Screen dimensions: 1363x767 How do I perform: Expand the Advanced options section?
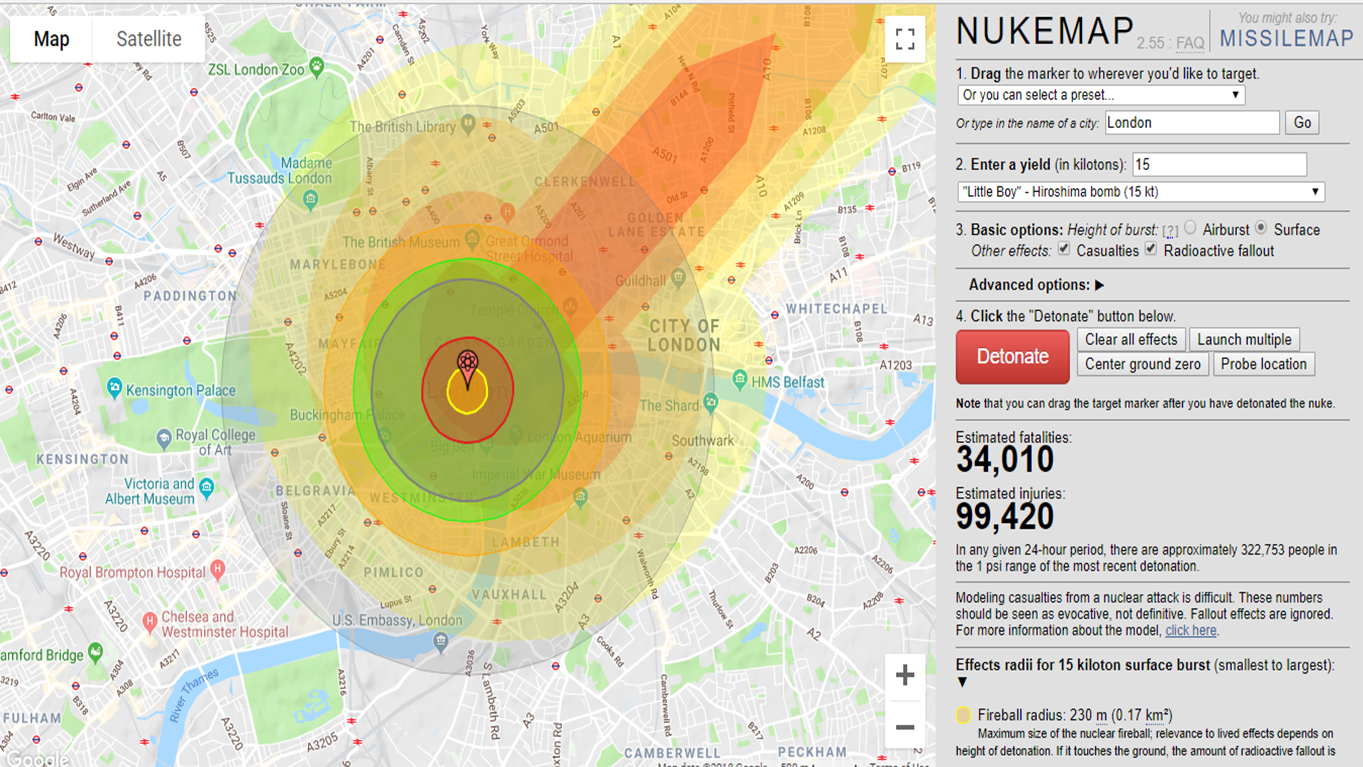(x=1030, y=284)
